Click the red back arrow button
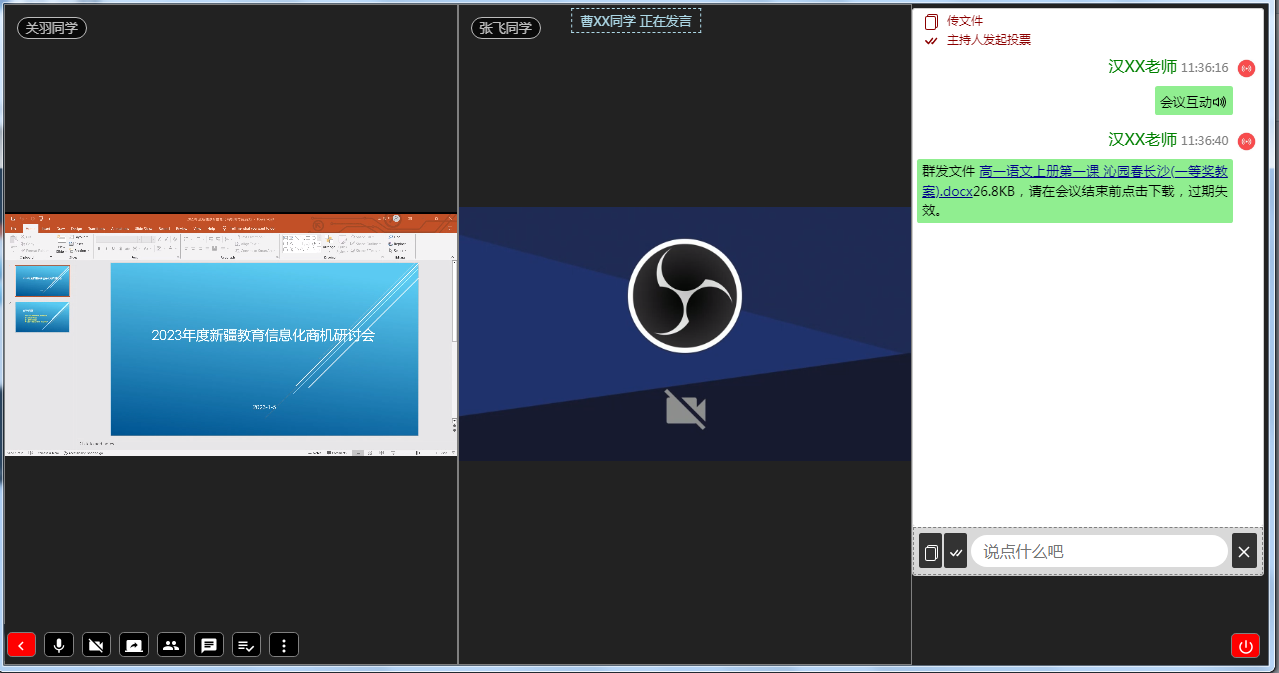 click(21, 645)
